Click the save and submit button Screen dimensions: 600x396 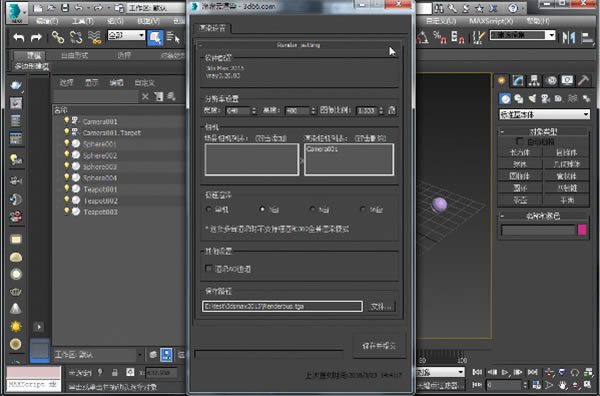pos(379,346)
